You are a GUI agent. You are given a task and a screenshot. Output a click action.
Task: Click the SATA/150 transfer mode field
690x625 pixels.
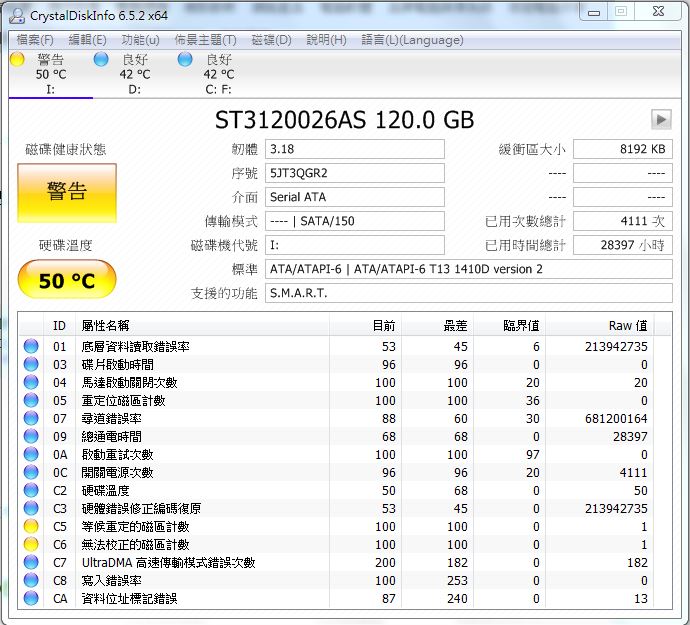pos(354,221)
